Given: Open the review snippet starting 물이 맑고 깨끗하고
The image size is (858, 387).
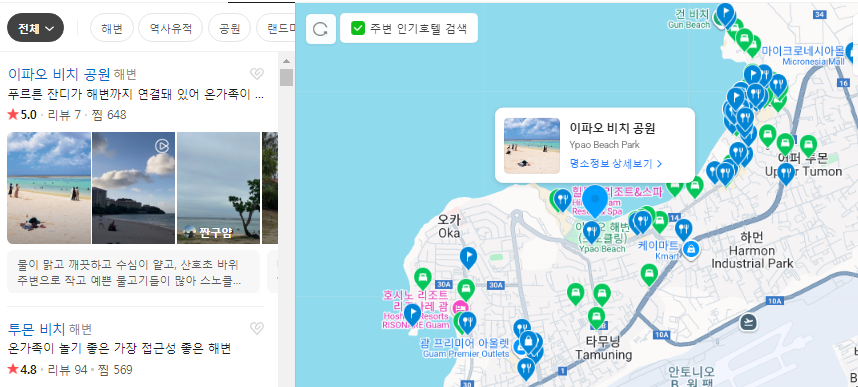Looking at the screenshot, I should coord(133,272).
